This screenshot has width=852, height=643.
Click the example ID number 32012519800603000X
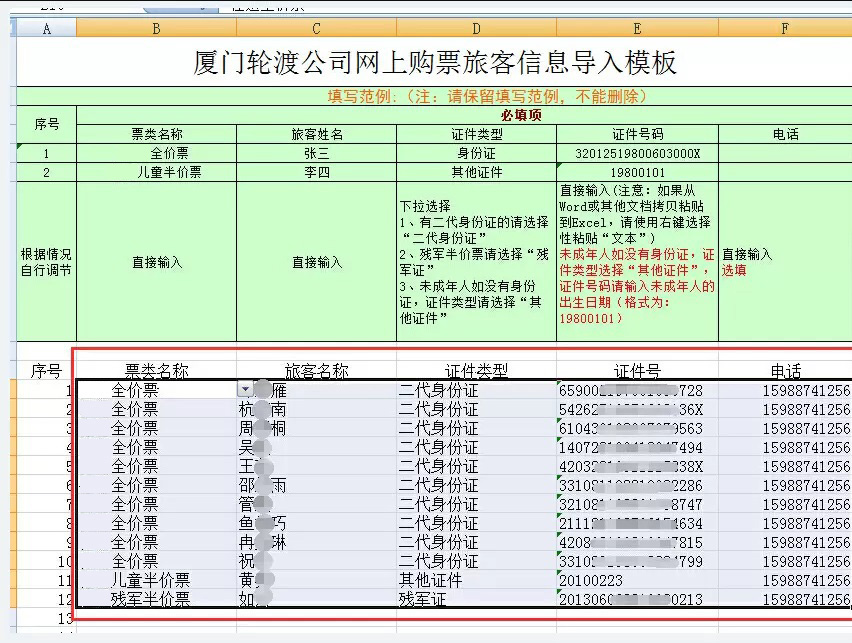[637, 153]
